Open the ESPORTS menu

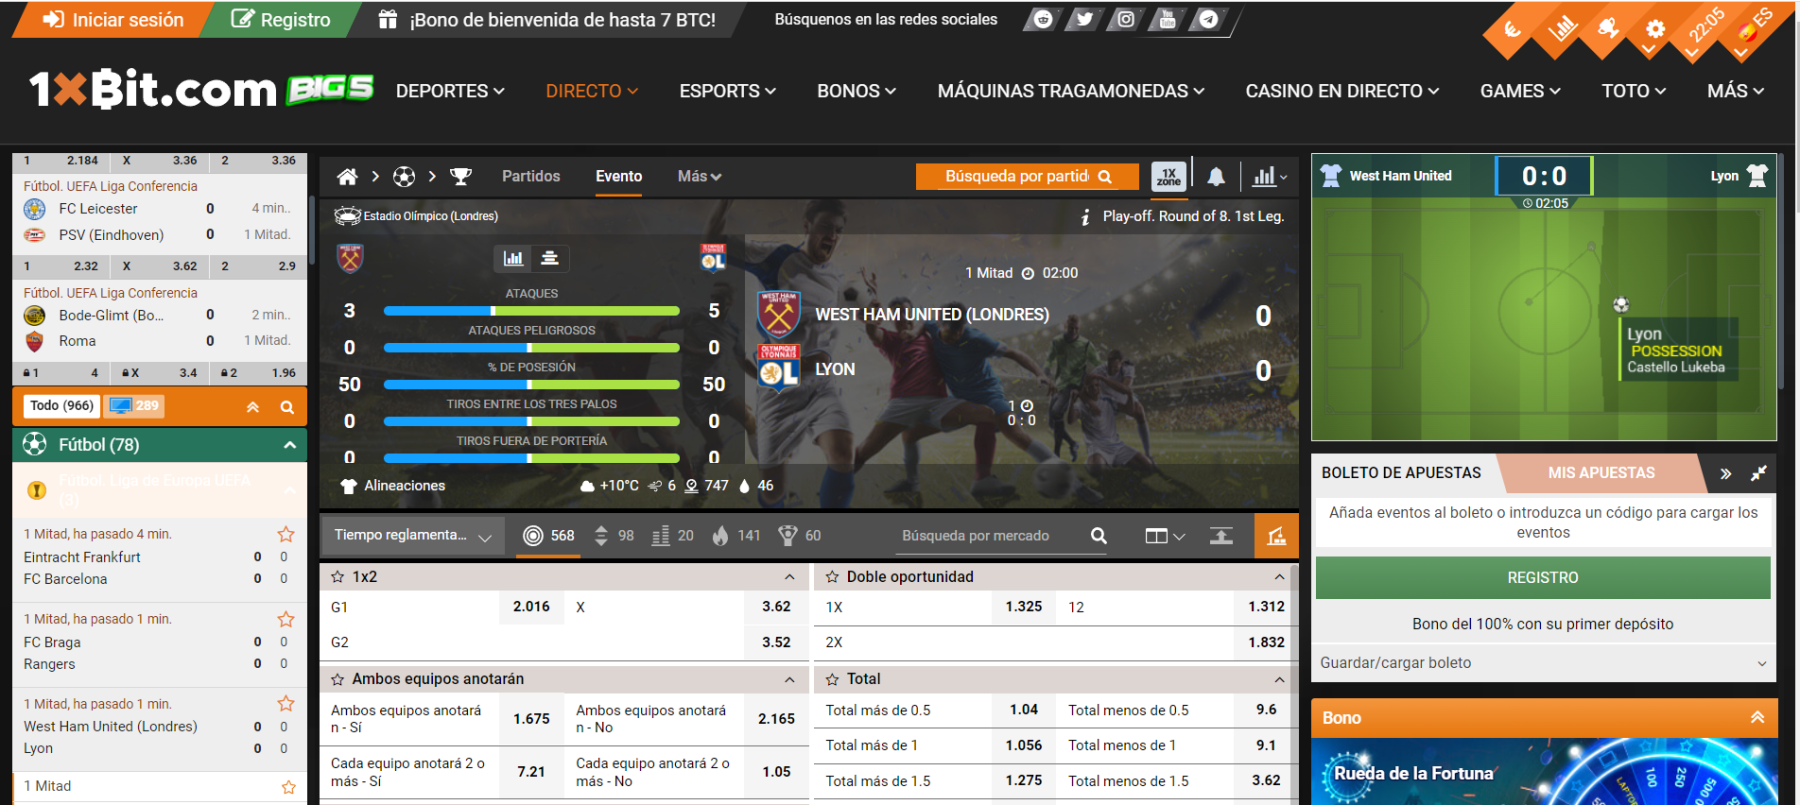pyautogui.click(x=728, y=91)
